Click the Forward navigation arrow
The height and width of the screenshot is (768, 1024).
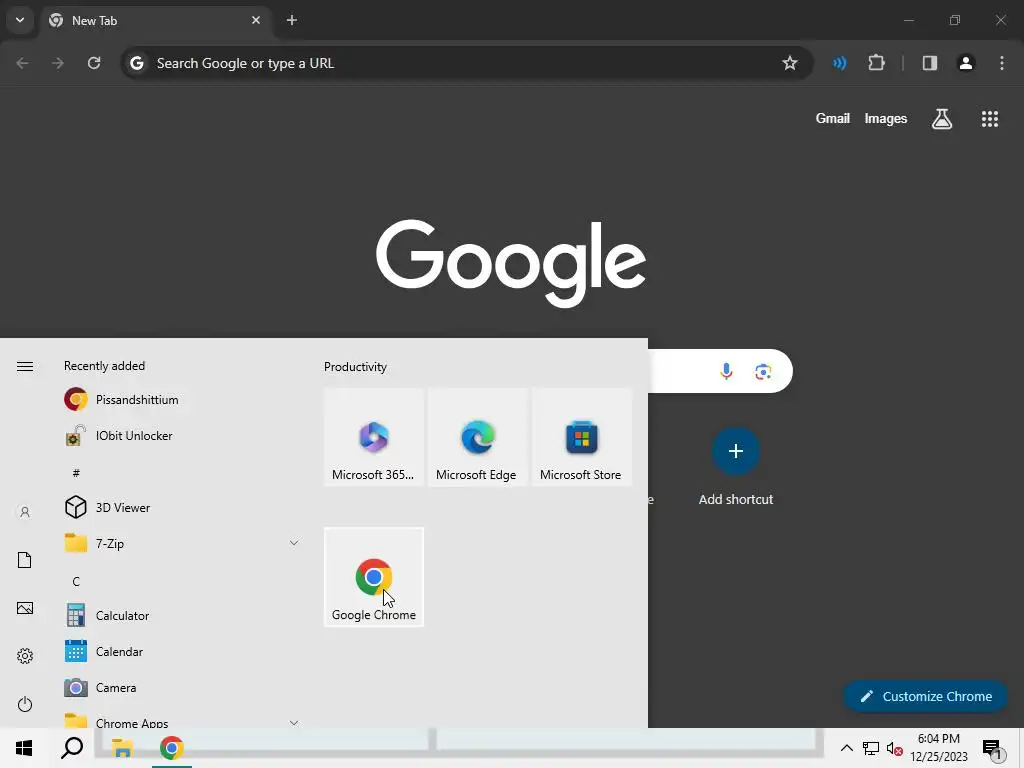[x=58, y=63]
